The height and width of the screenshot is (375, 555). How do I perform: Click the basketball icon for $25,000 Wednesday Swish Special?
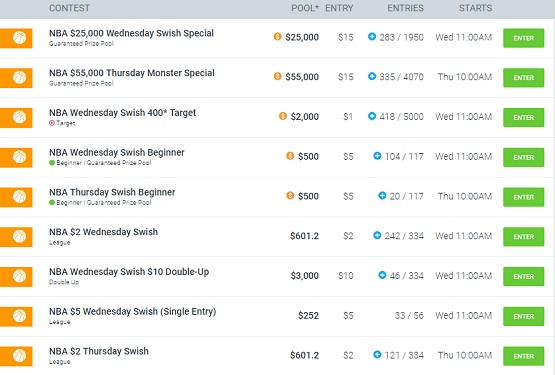[19, 38]
